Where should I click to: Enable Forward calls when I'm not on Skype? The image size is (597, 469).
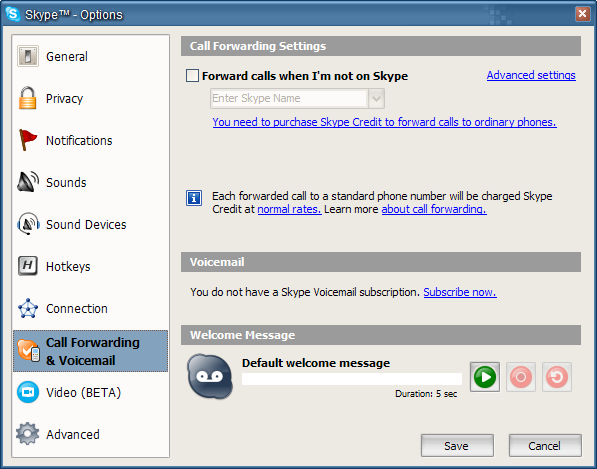point(192,75)
